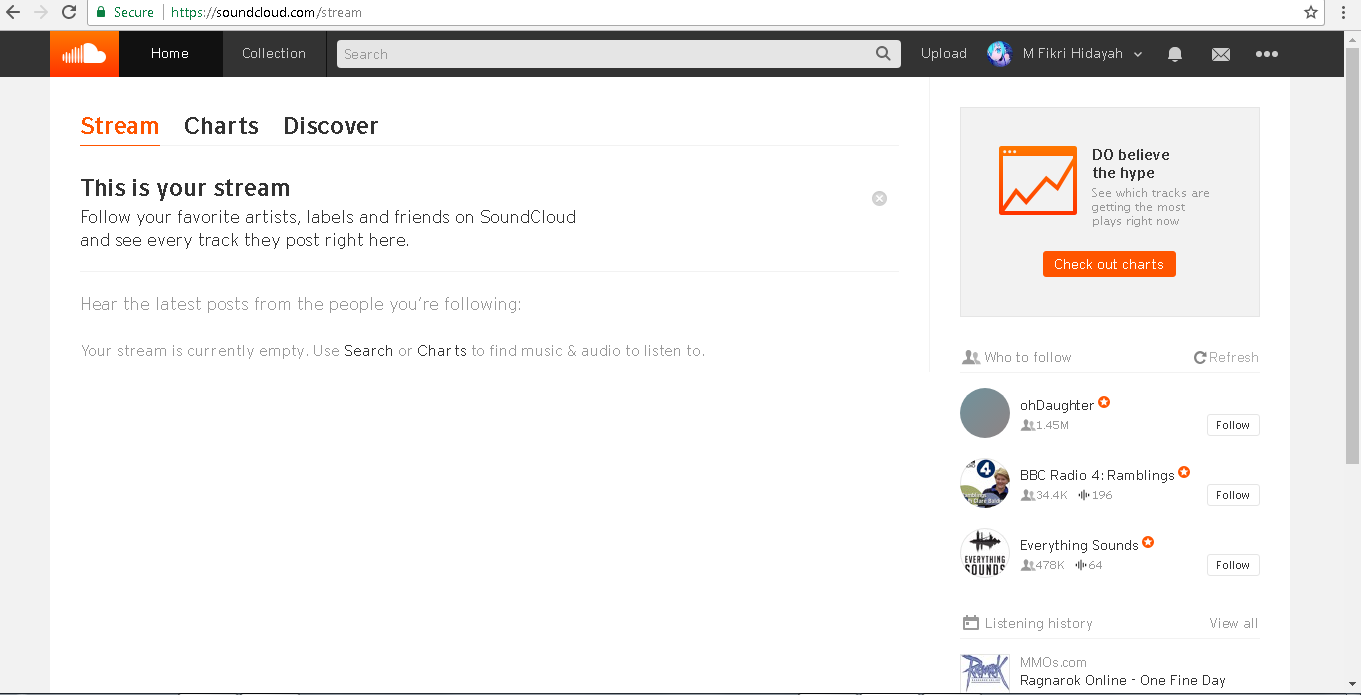The width and height of the screenshot is (1361, 695).
Task: Go back in browser
Action: 13,12
